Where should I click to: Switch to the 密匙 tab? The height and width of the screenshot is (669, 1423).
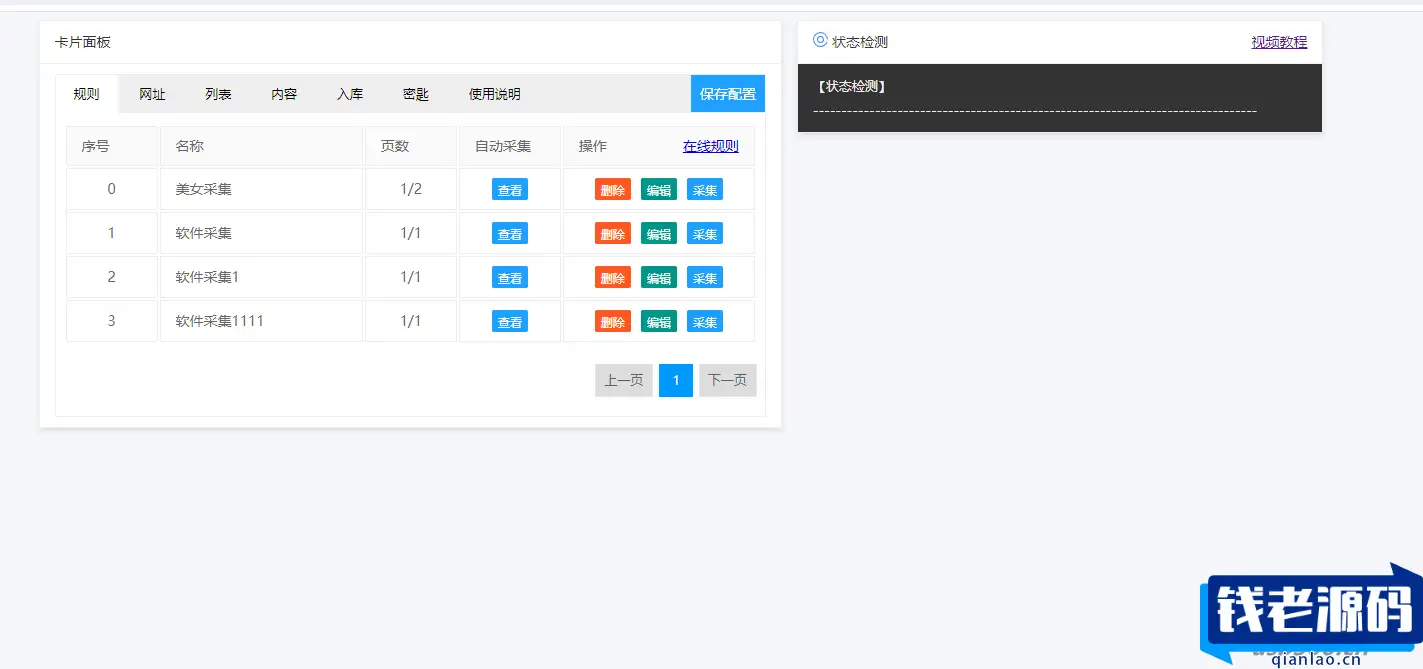click(x=416, y=94)
